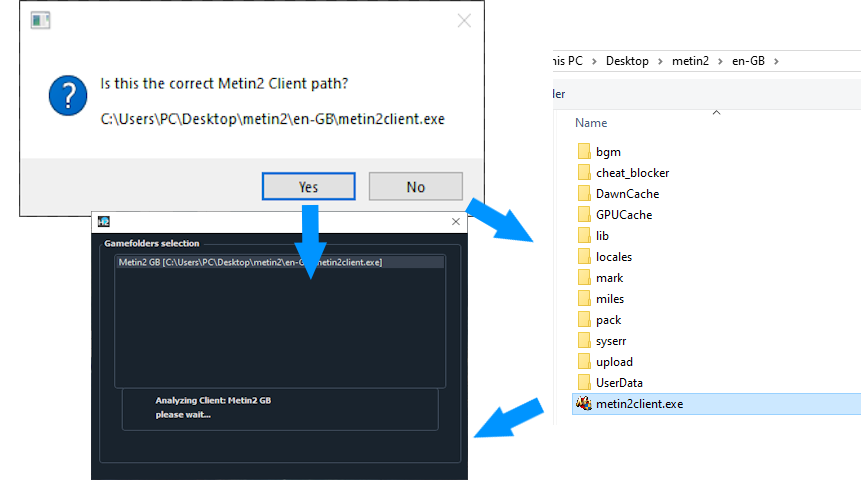Select the UserData folder

click(x=619, y=383)
